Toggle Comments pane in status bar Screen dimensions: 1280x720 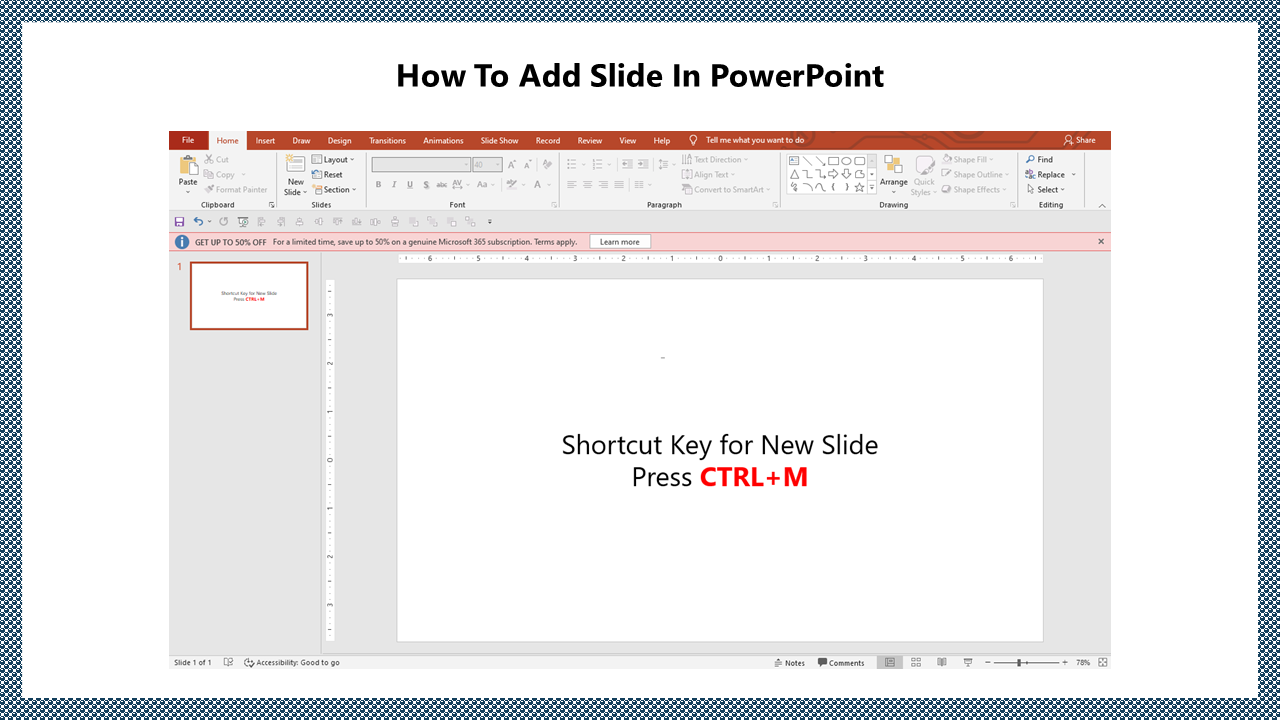coord(841,663)
